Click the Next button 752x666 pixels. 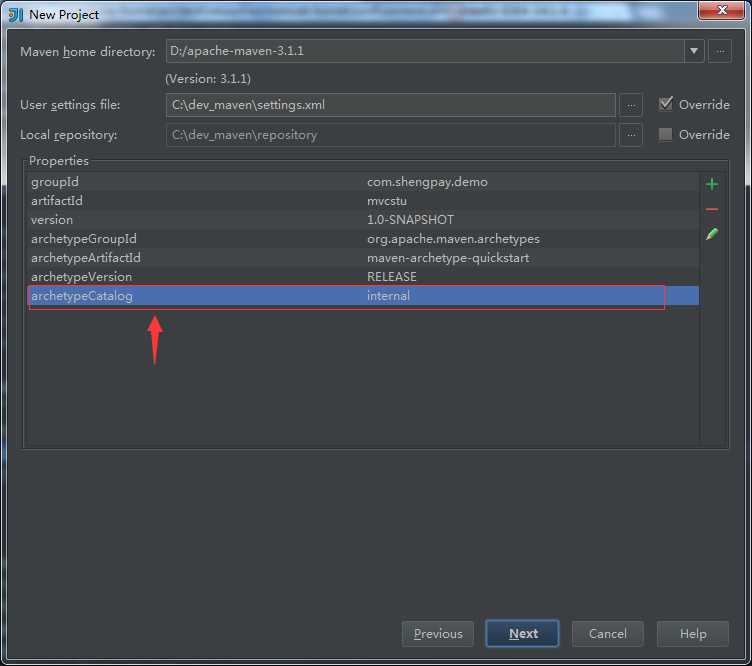tap(522, 633)
